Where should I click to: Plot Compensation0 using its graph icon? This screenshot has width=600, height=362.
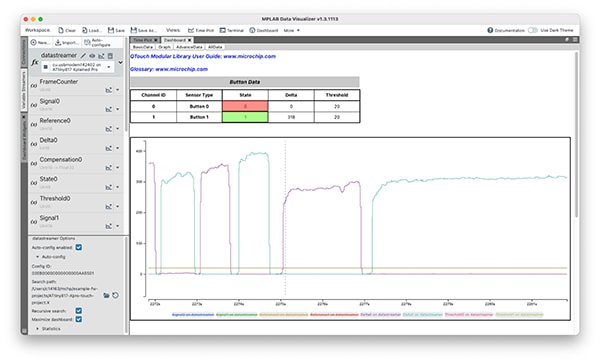(109, 168)
